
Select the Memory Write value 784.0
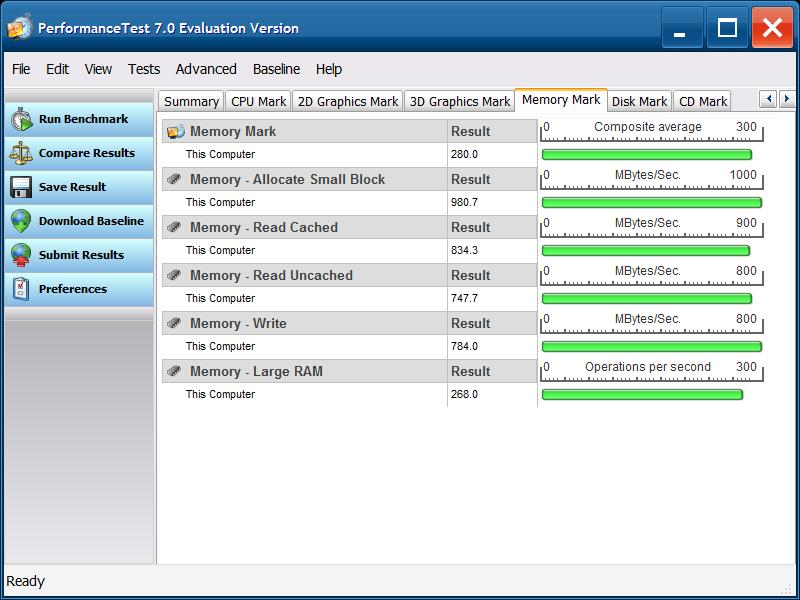pos(464,346)
